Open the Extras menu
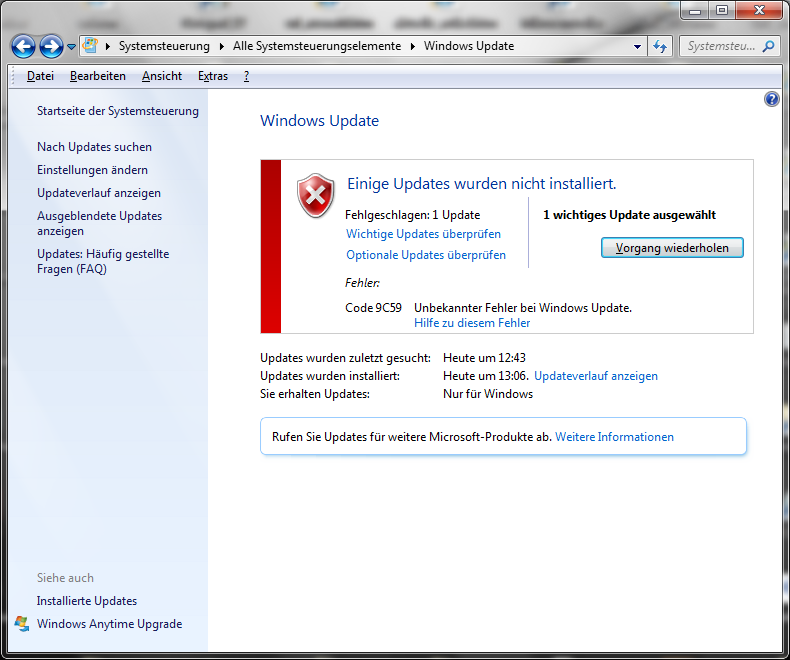 tap(213, 76)
